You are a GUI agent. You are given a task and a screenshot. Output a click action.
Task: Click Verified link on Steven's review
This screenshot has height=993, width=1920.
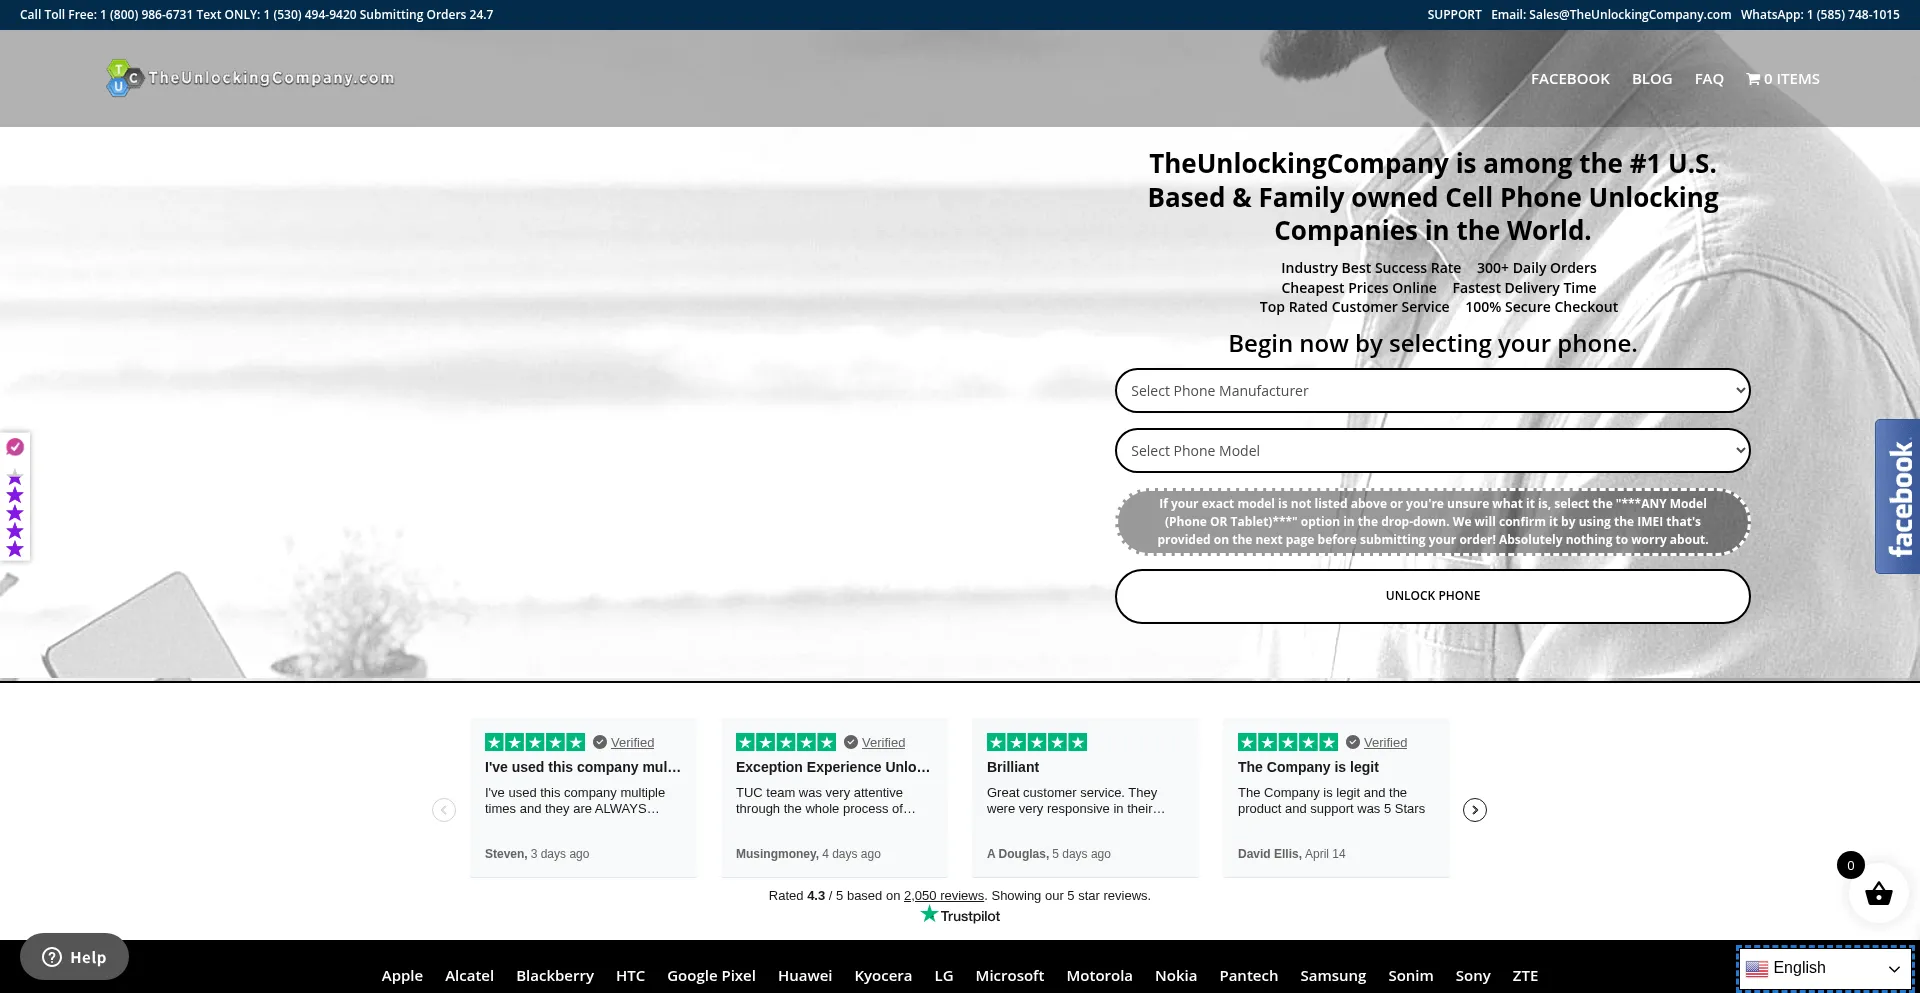(x=632, y=743)
